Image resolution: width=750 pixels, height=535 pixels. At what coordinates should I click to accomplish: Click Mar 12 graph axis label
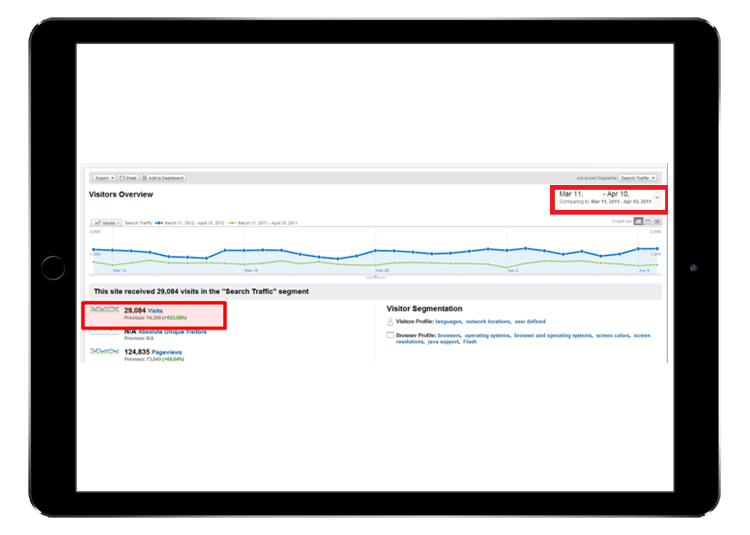point(120,271)
